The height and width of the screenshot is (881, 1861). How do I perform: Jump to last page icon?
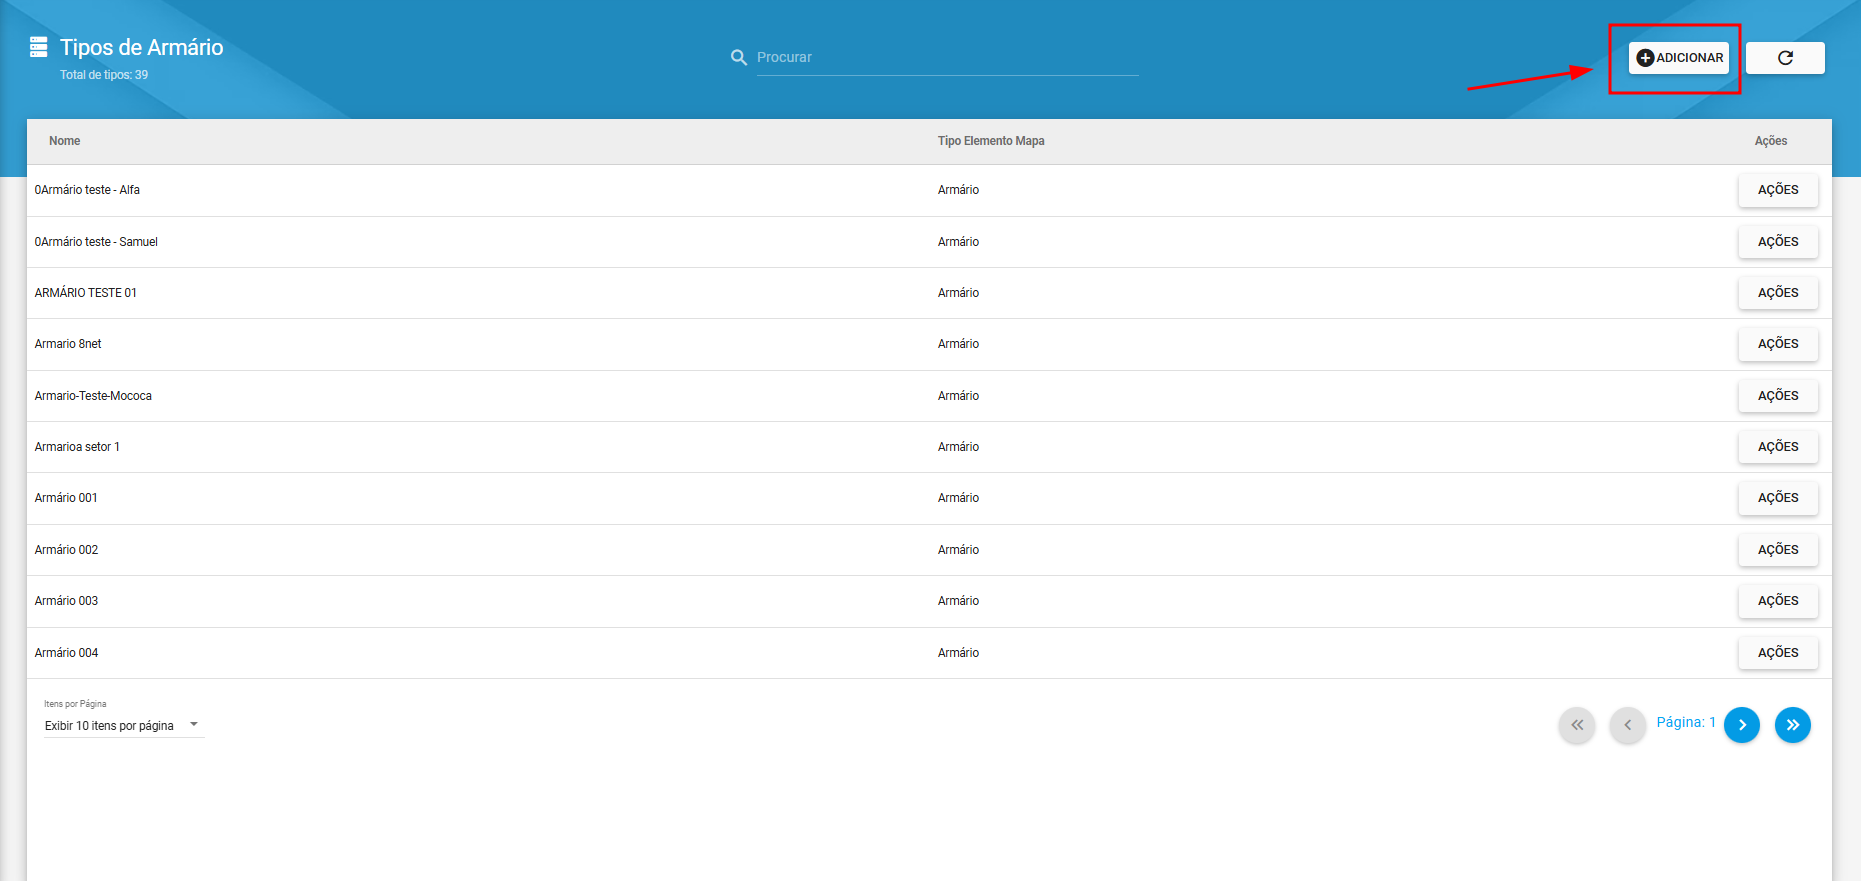(x=1793, y=725)
